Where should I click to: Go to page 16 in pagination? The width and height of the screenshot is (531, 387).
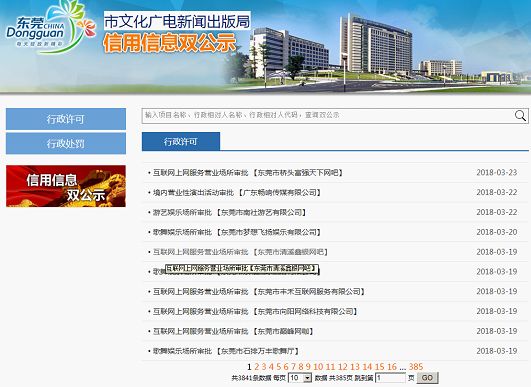point(392,367)
